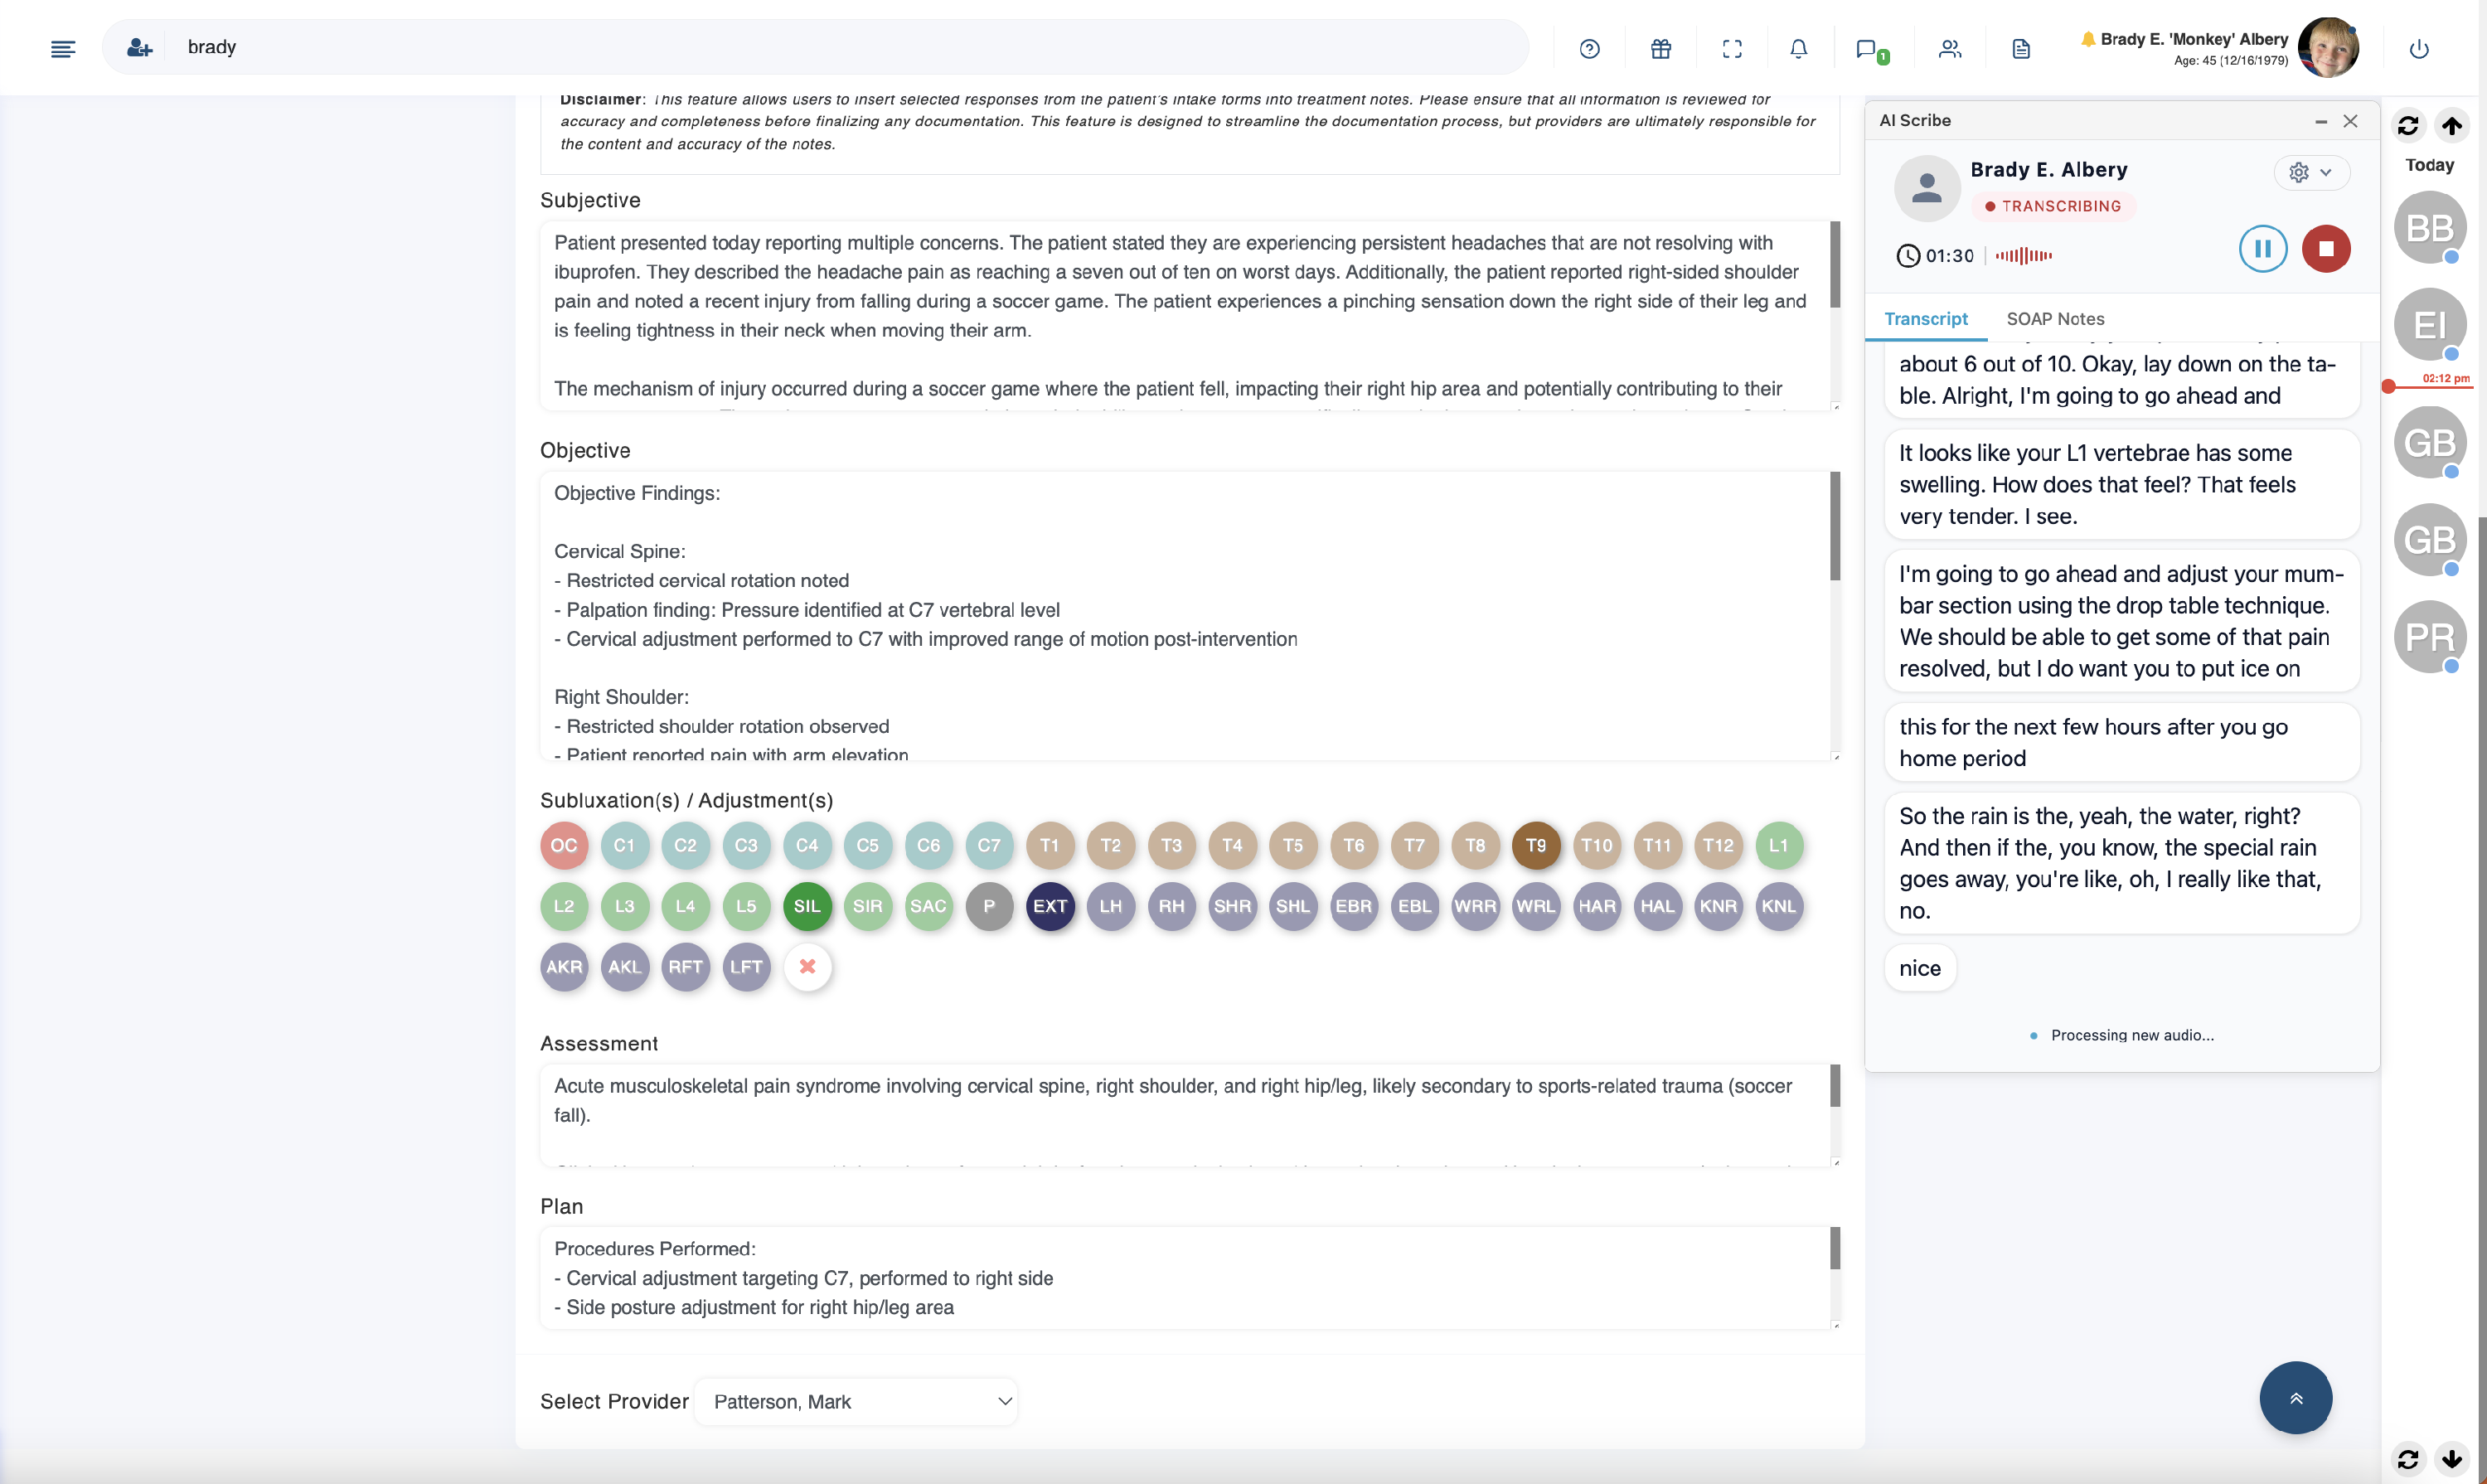
Task: Click the add patient icon
Action: tap(139, 48)
